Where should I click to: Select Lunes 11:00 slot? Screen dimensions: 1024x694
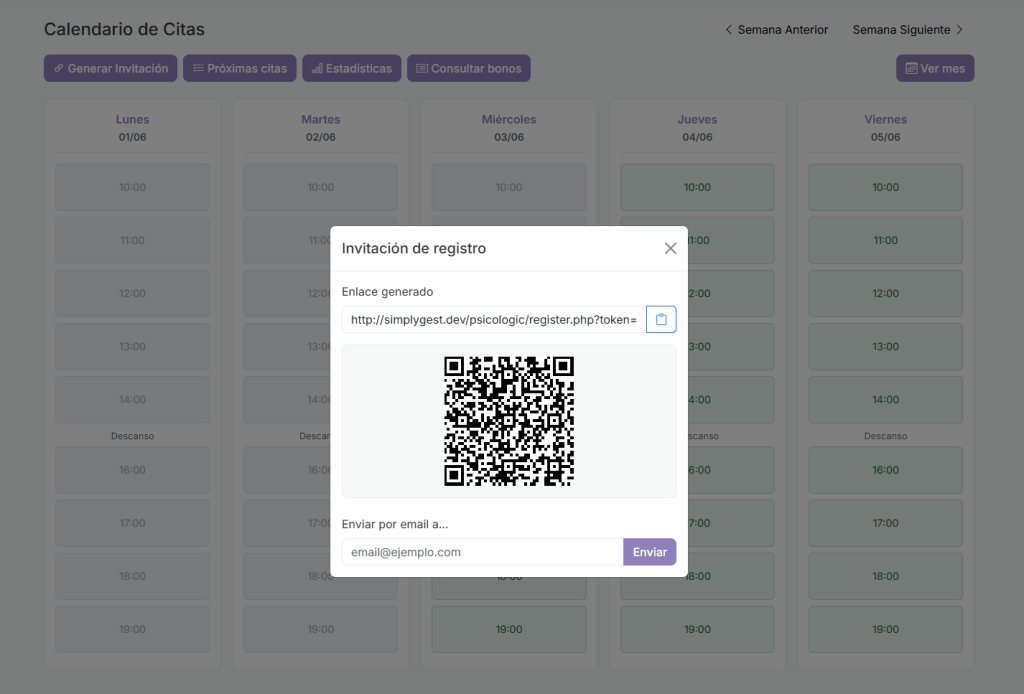pos(133,240)
